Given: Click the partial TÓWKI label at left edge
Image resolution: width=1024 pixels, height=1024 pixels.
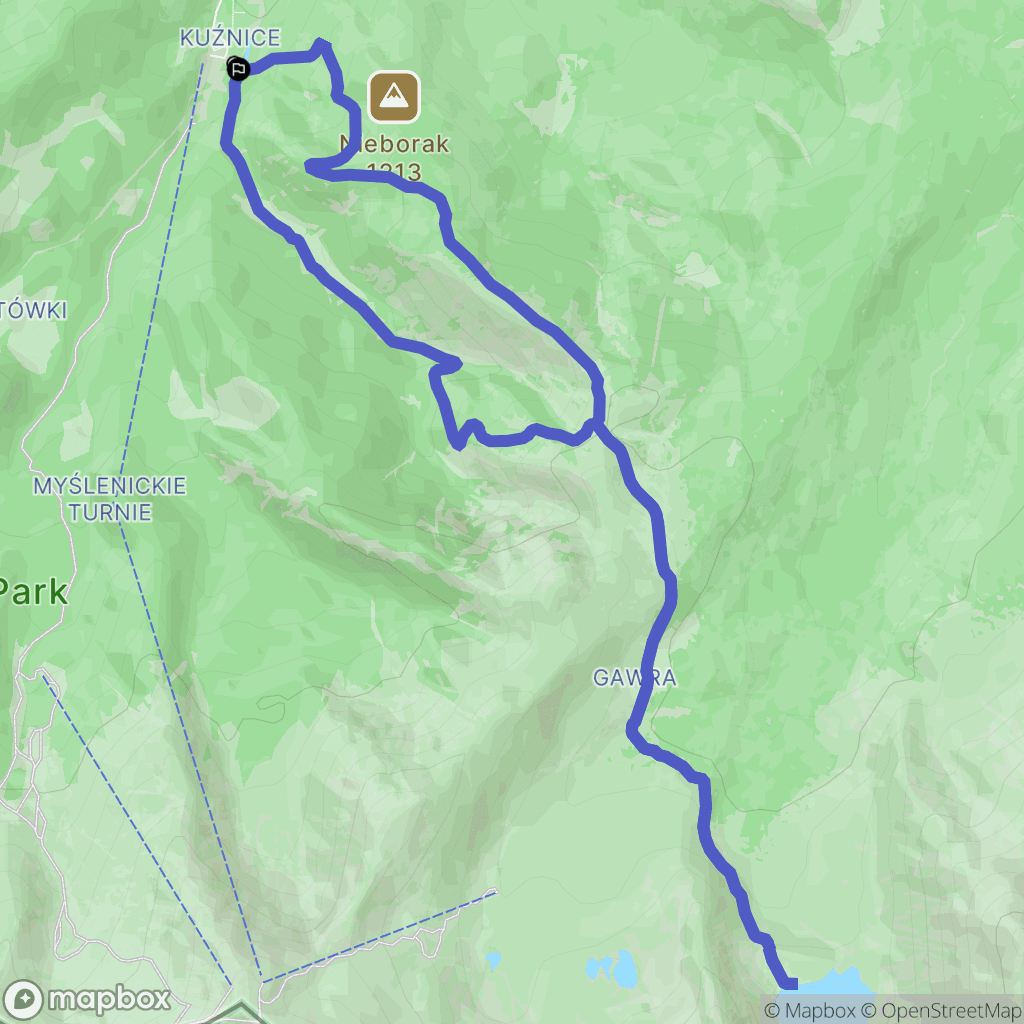Looking at the screenshot, I should pos(33,310).
